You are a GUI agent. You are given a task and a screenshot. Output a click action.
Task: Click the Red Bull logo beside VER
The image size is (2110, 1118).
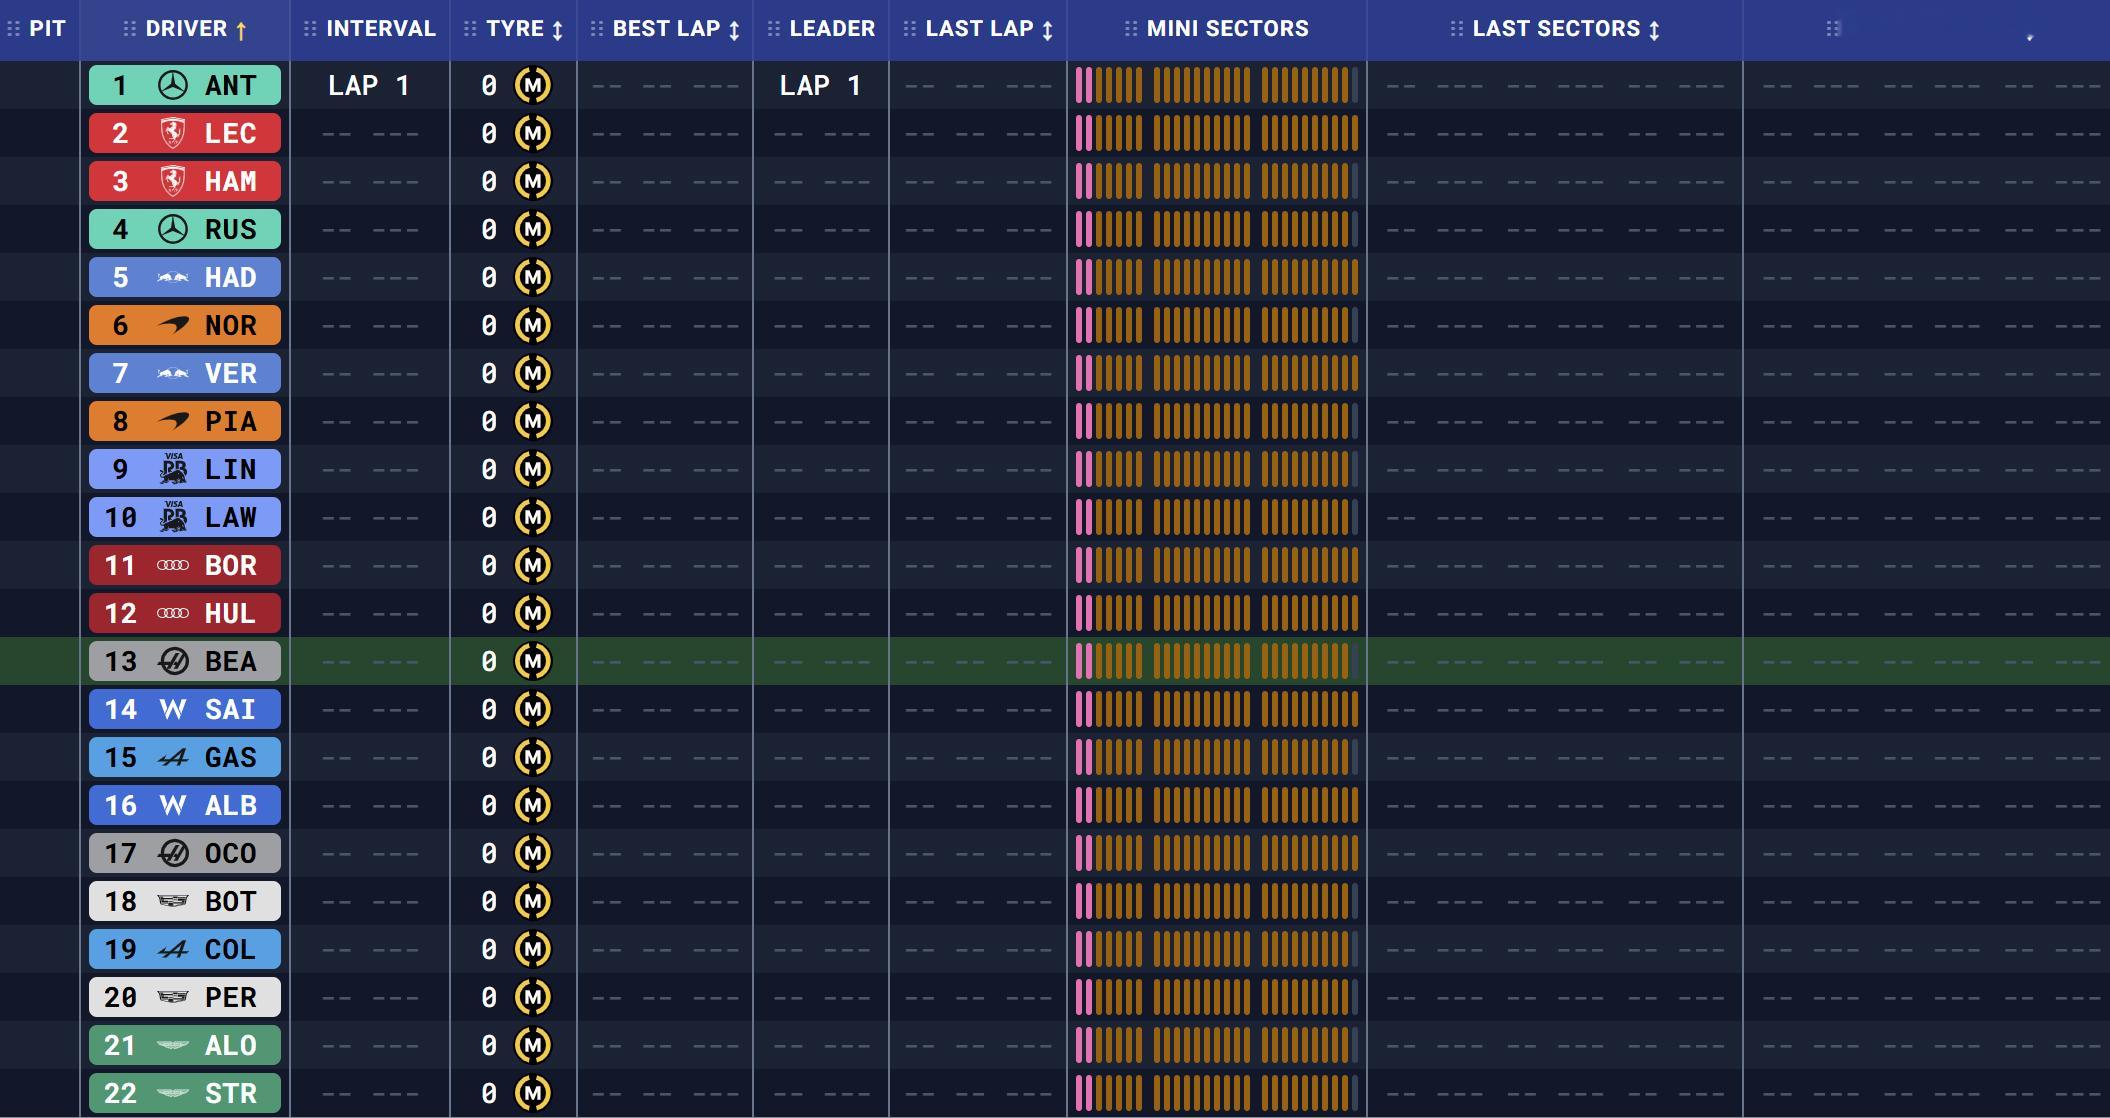[x=173, y=373]
